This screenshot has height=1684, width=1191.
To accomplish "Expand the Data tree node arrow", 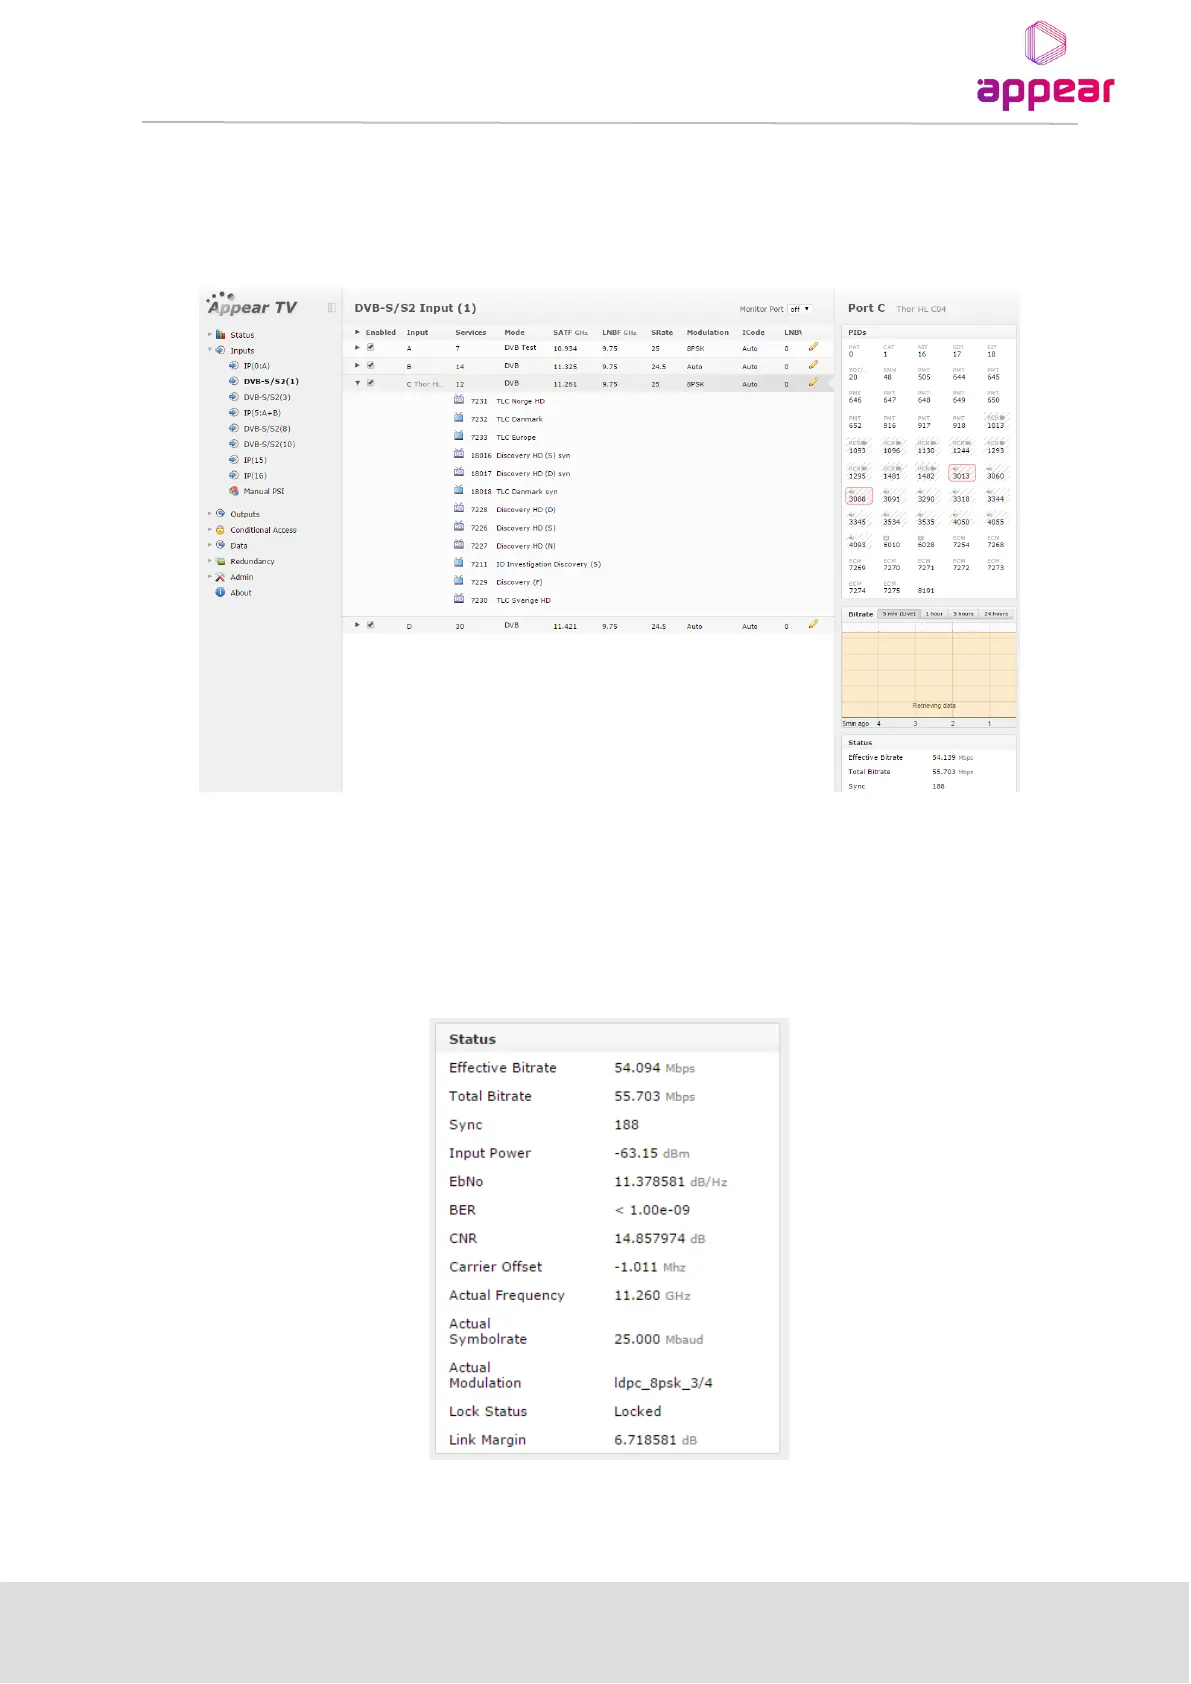I will [210, 545].
